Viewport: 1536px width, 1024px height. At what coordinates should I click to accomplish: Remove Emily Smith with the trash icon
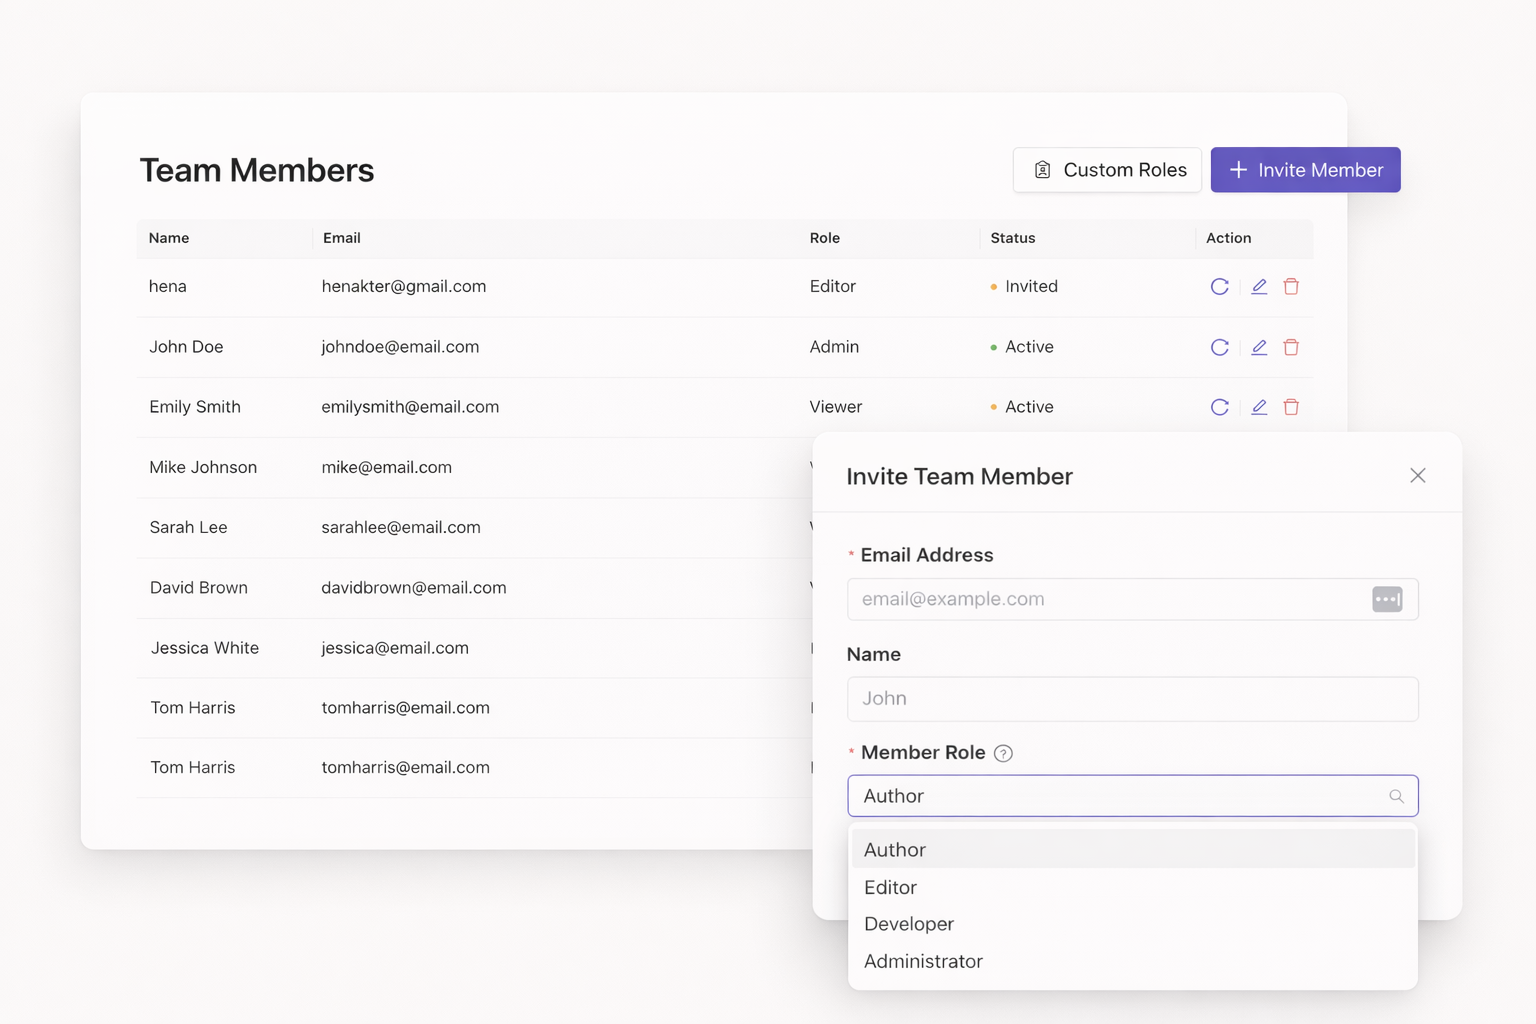point(1291,407)
